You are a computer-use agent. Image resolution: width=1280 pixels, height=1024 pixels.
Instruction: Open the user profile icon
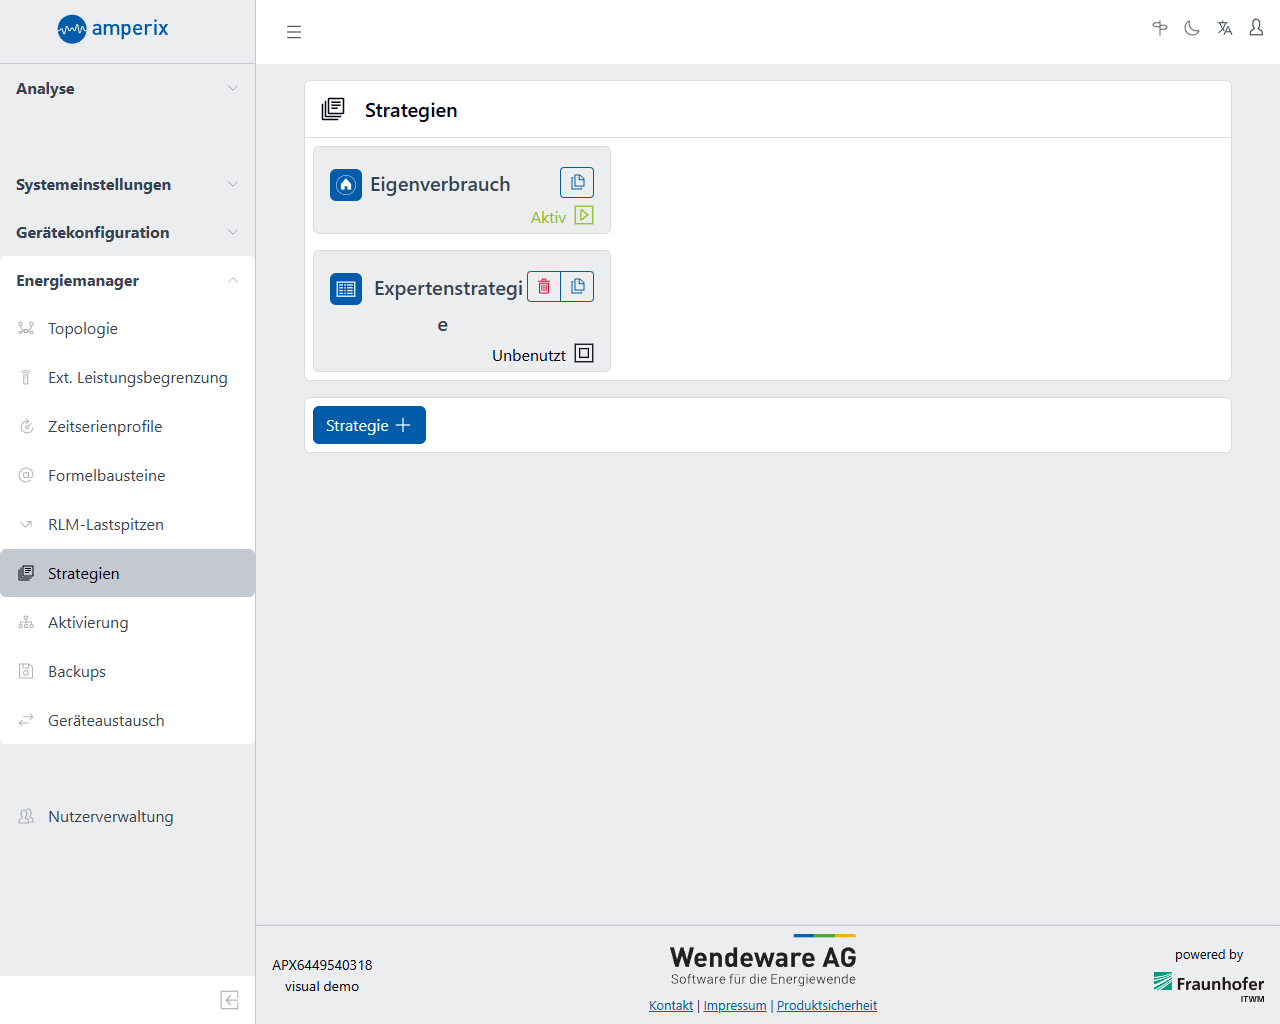pyautogui.click(x=1256, y=28)
